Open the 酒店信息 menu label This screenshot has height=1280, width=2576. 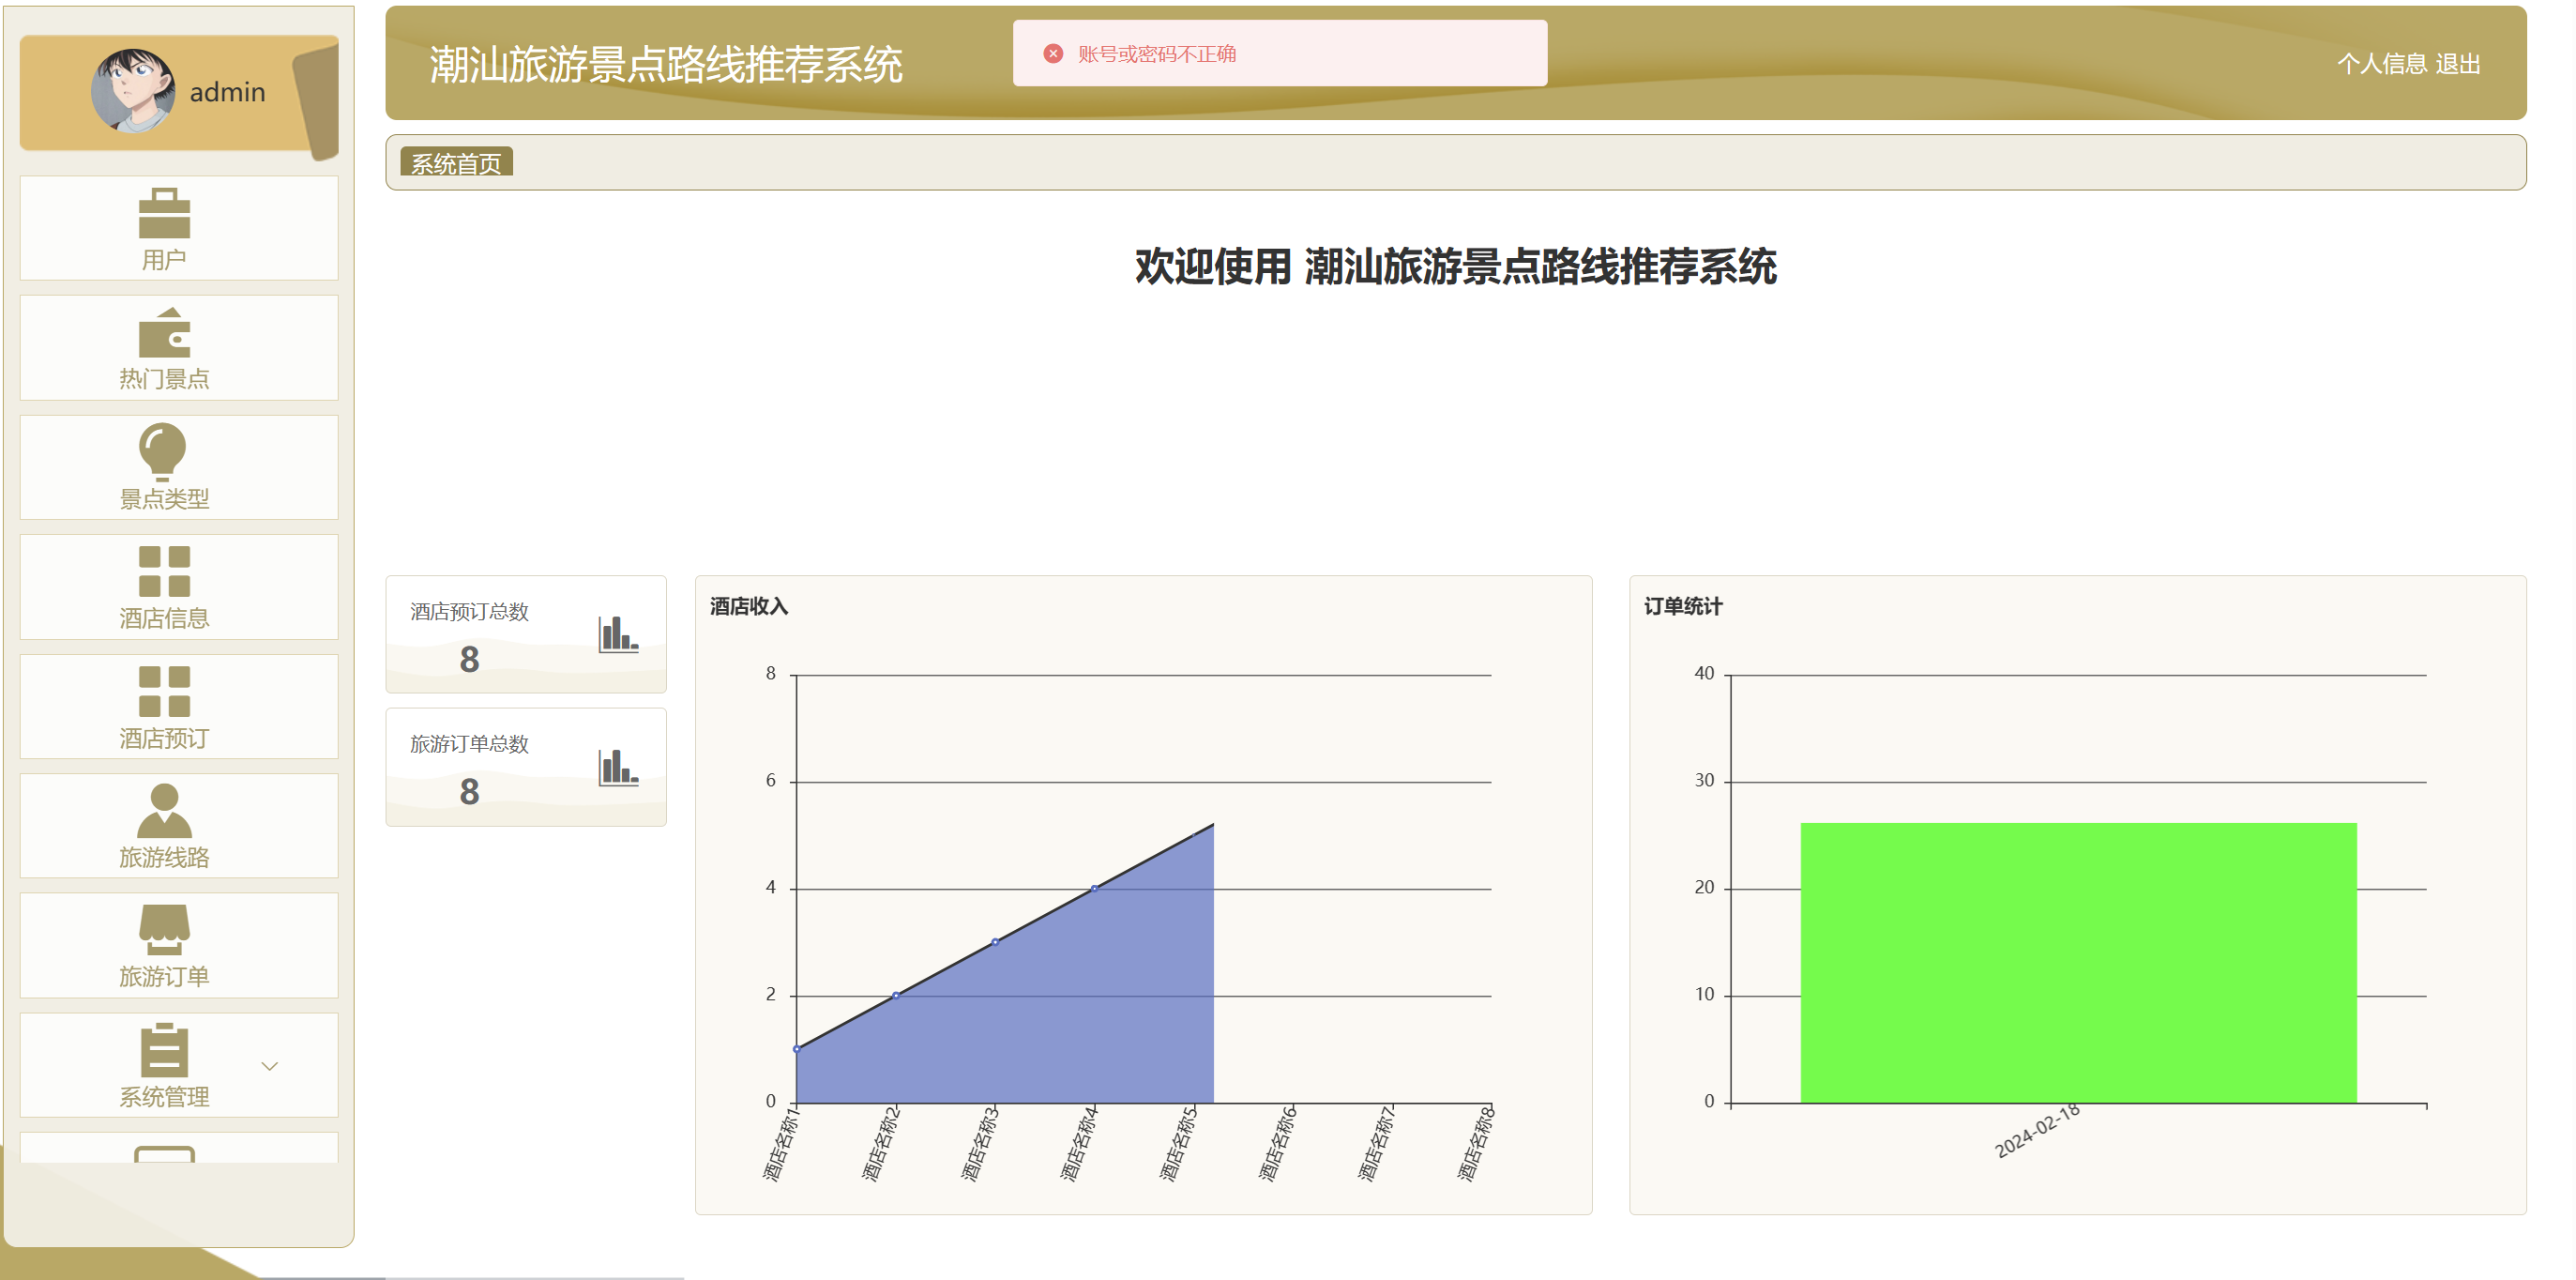(x=164, y=618)
